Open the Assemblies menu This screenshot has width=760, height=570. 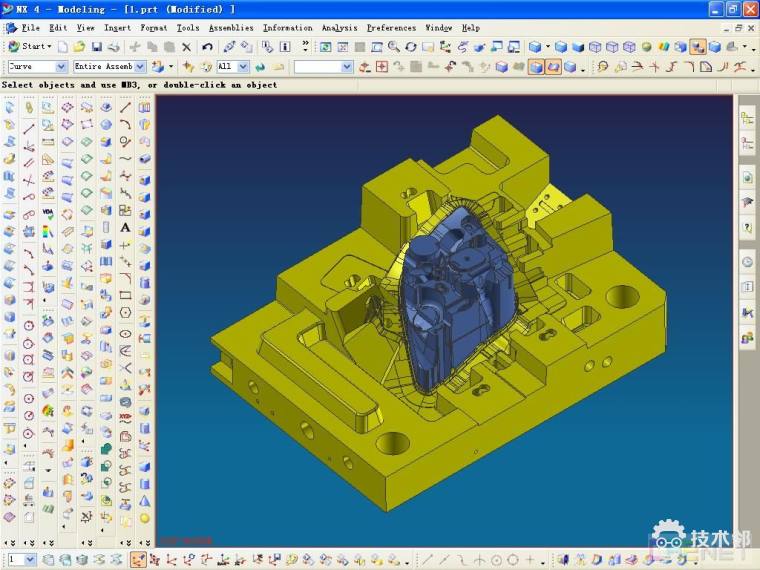(x=231, y=28)
